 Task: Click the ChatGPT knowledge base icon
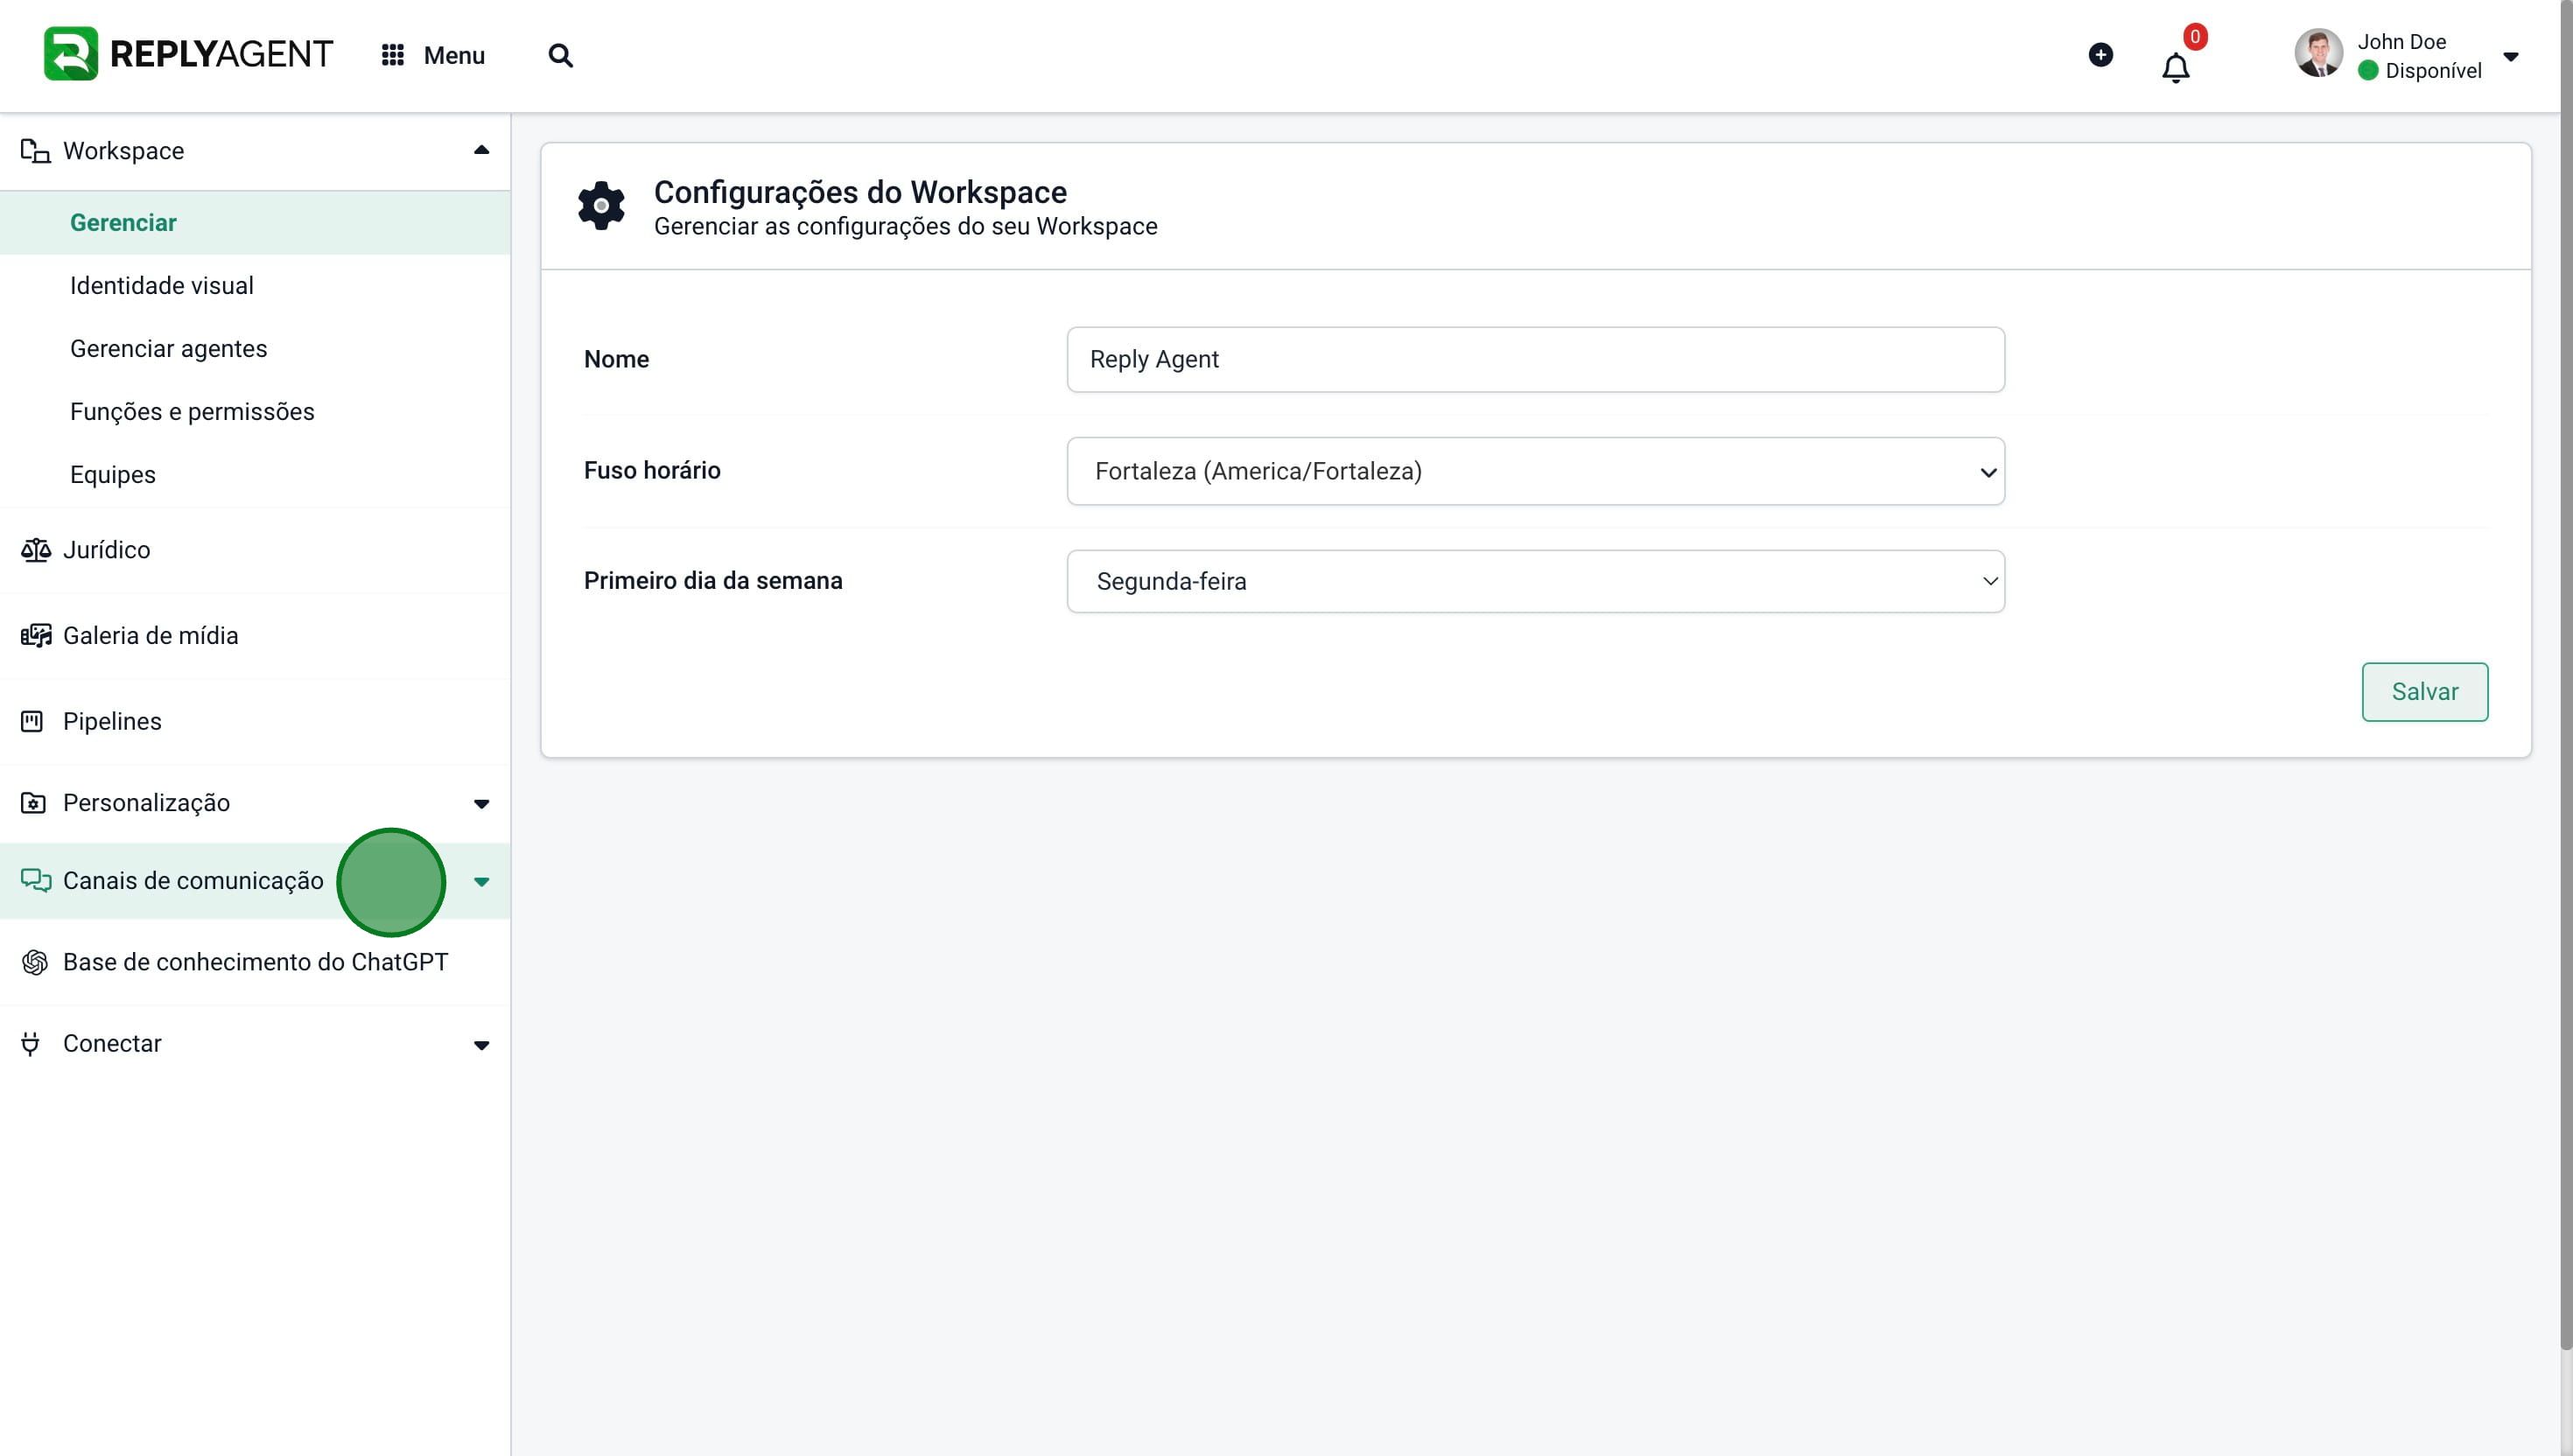tap(35, 962)
